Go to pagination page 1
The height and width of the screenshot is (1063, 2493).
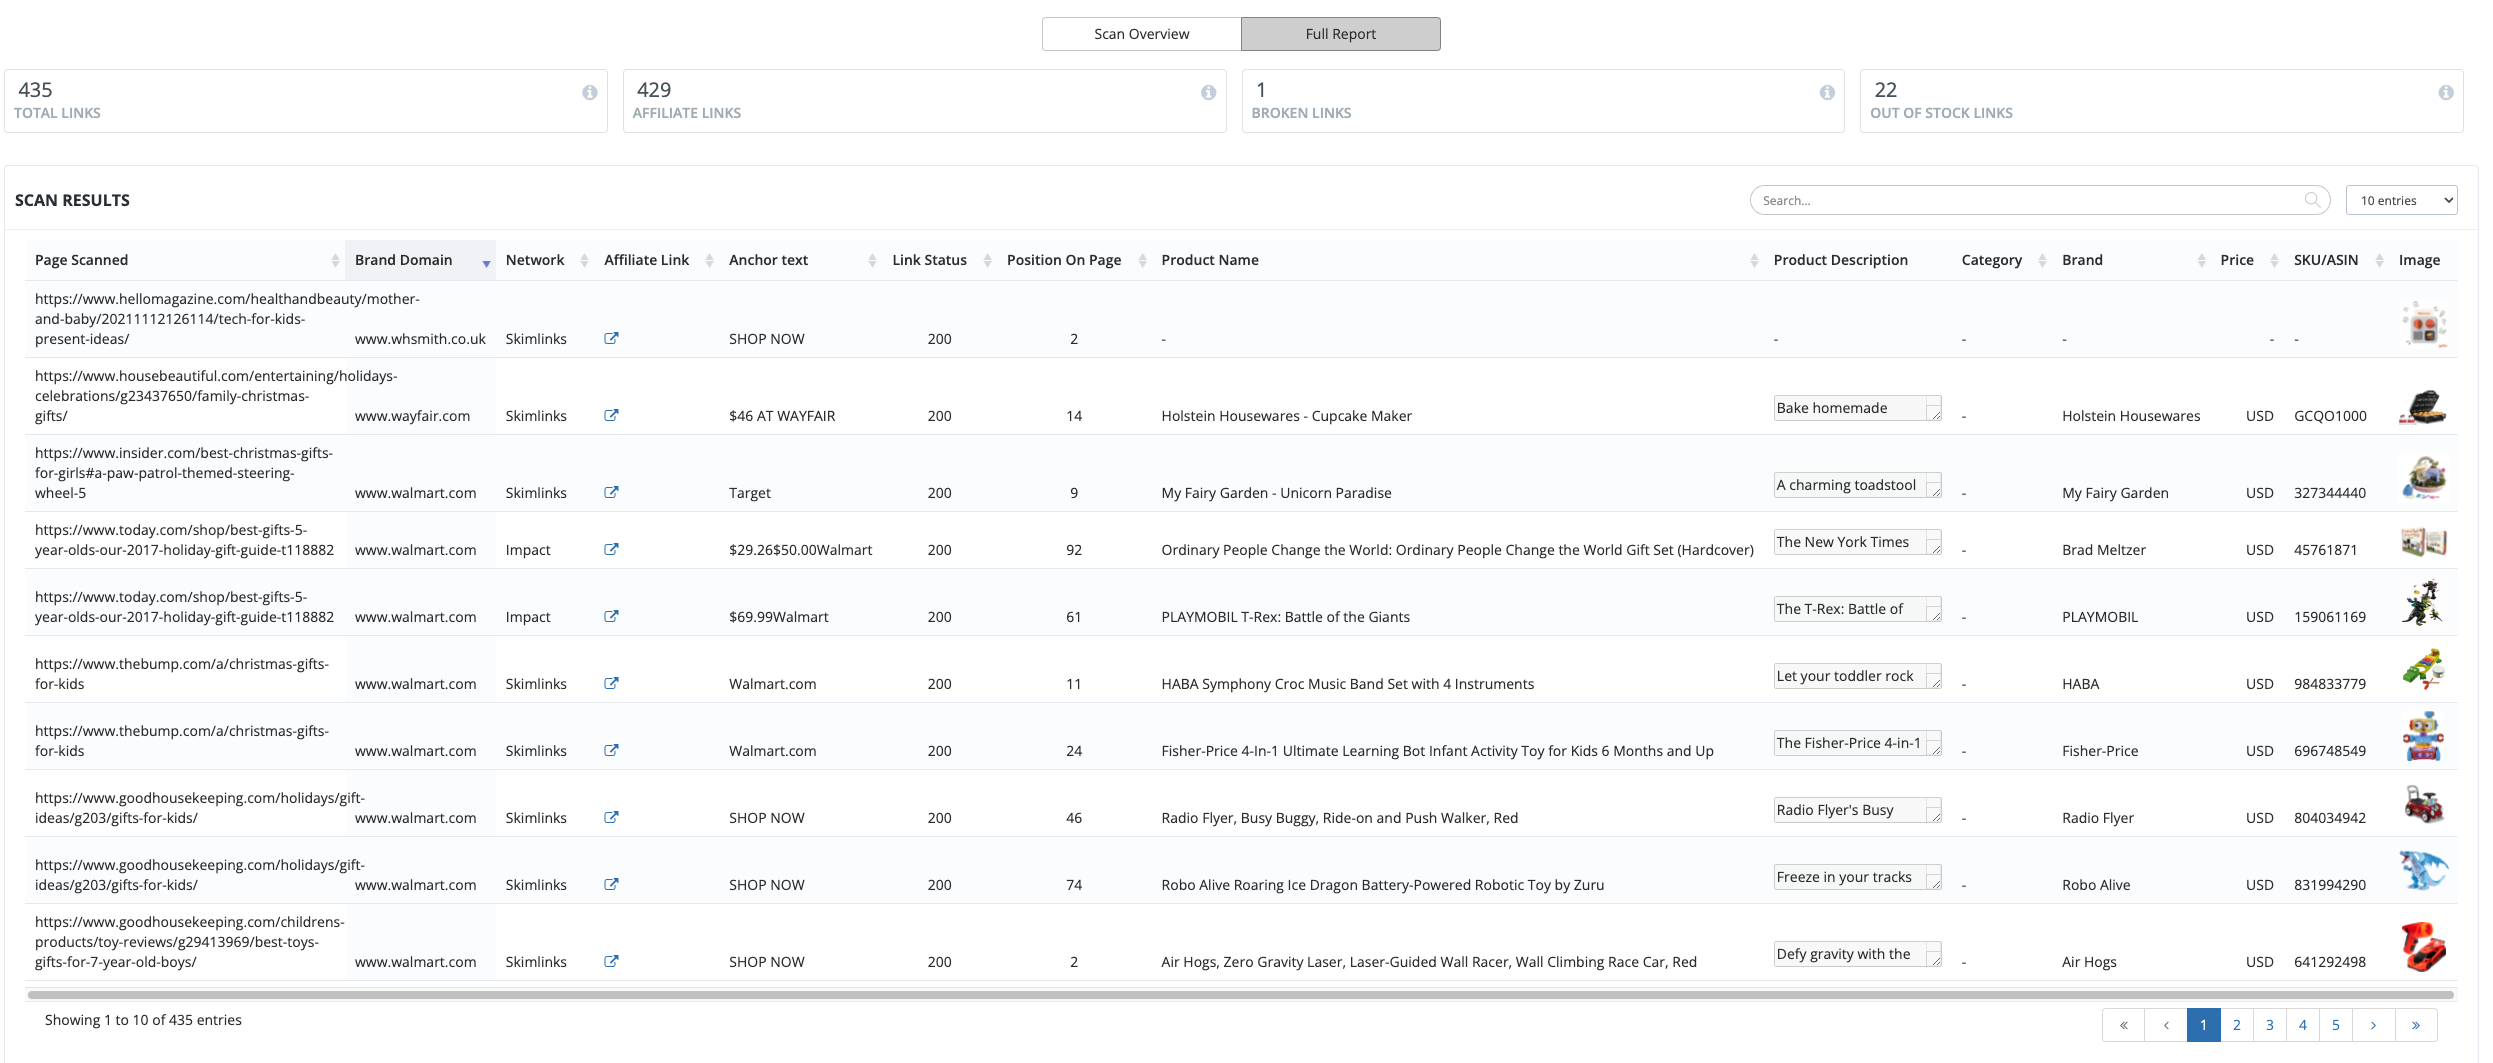point(2203,1025)
